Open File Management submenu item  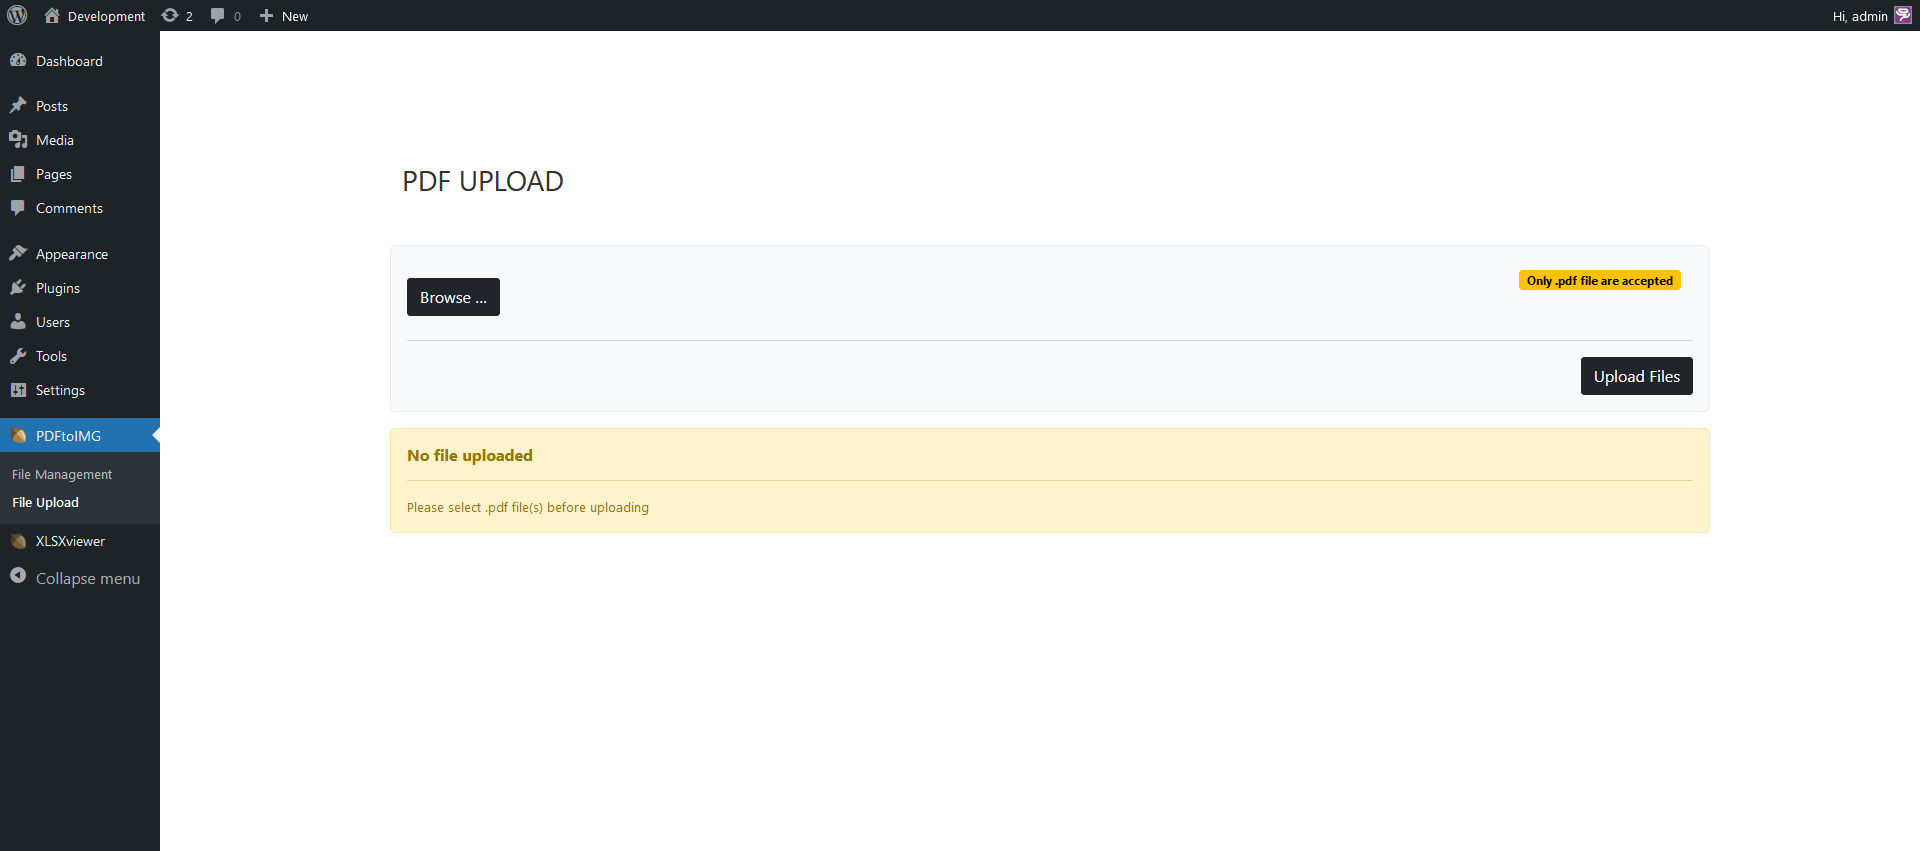coord(62,474)
